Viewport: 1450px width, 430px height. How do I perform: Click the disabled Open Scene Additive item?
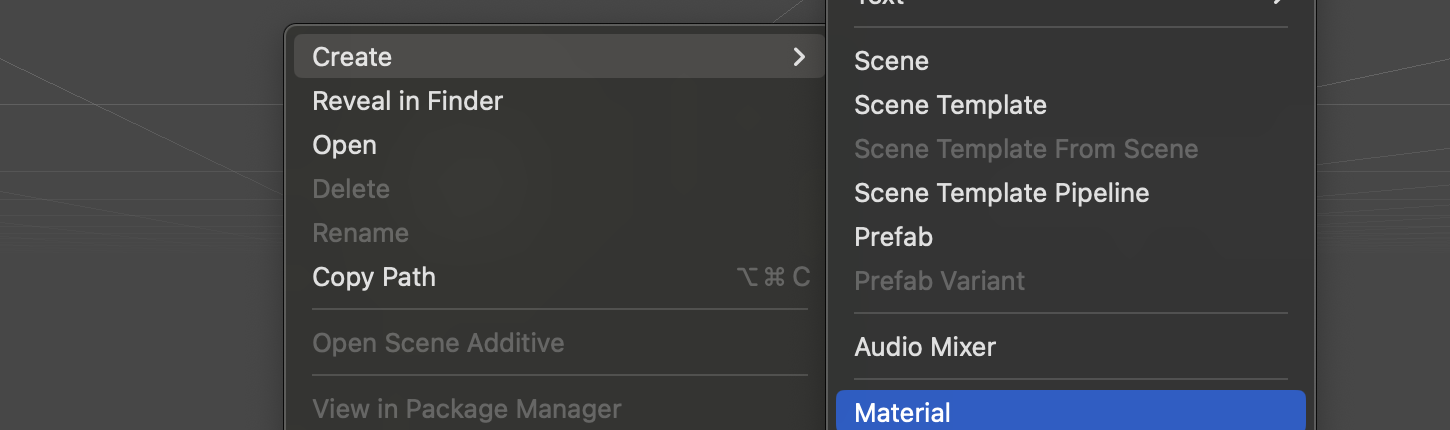coord(438,343)
